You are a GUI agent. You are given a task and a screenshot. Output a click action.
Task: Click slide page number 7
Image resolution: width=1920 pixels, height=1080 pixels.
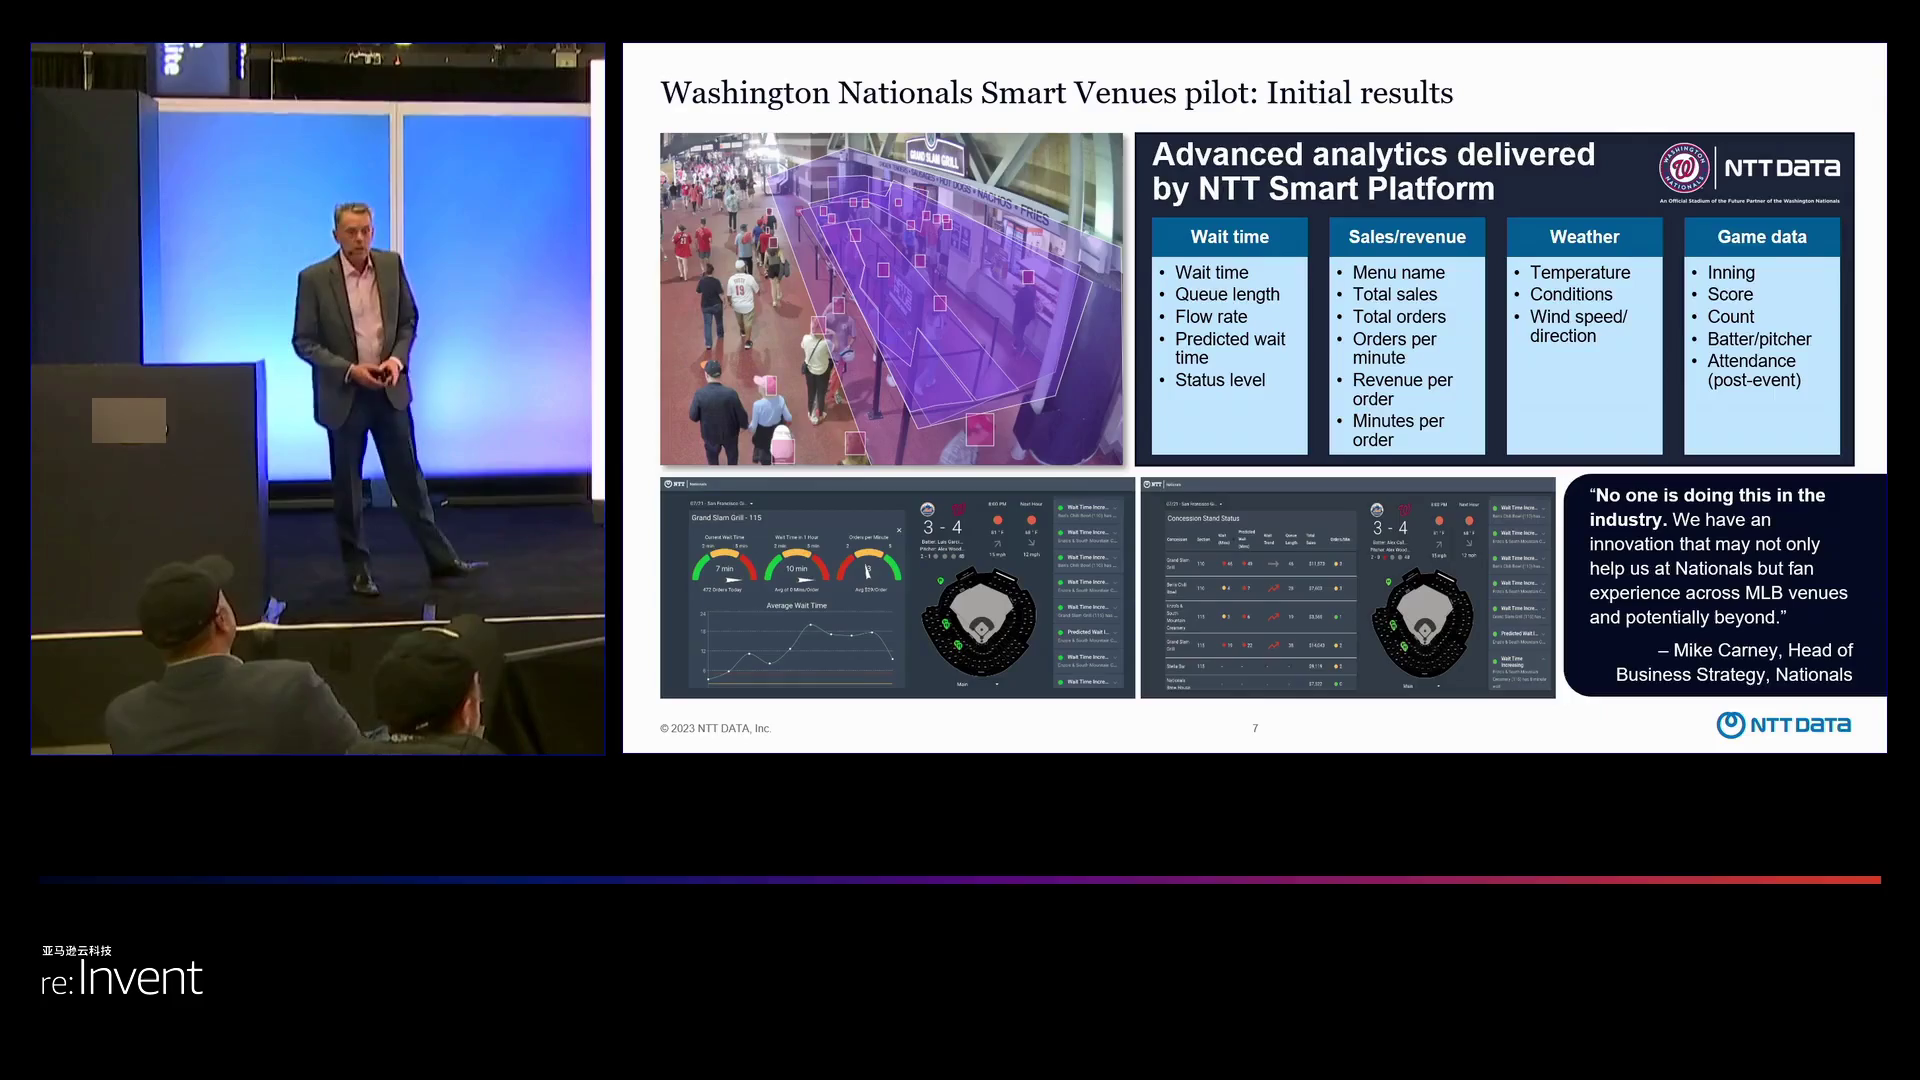1255,728
